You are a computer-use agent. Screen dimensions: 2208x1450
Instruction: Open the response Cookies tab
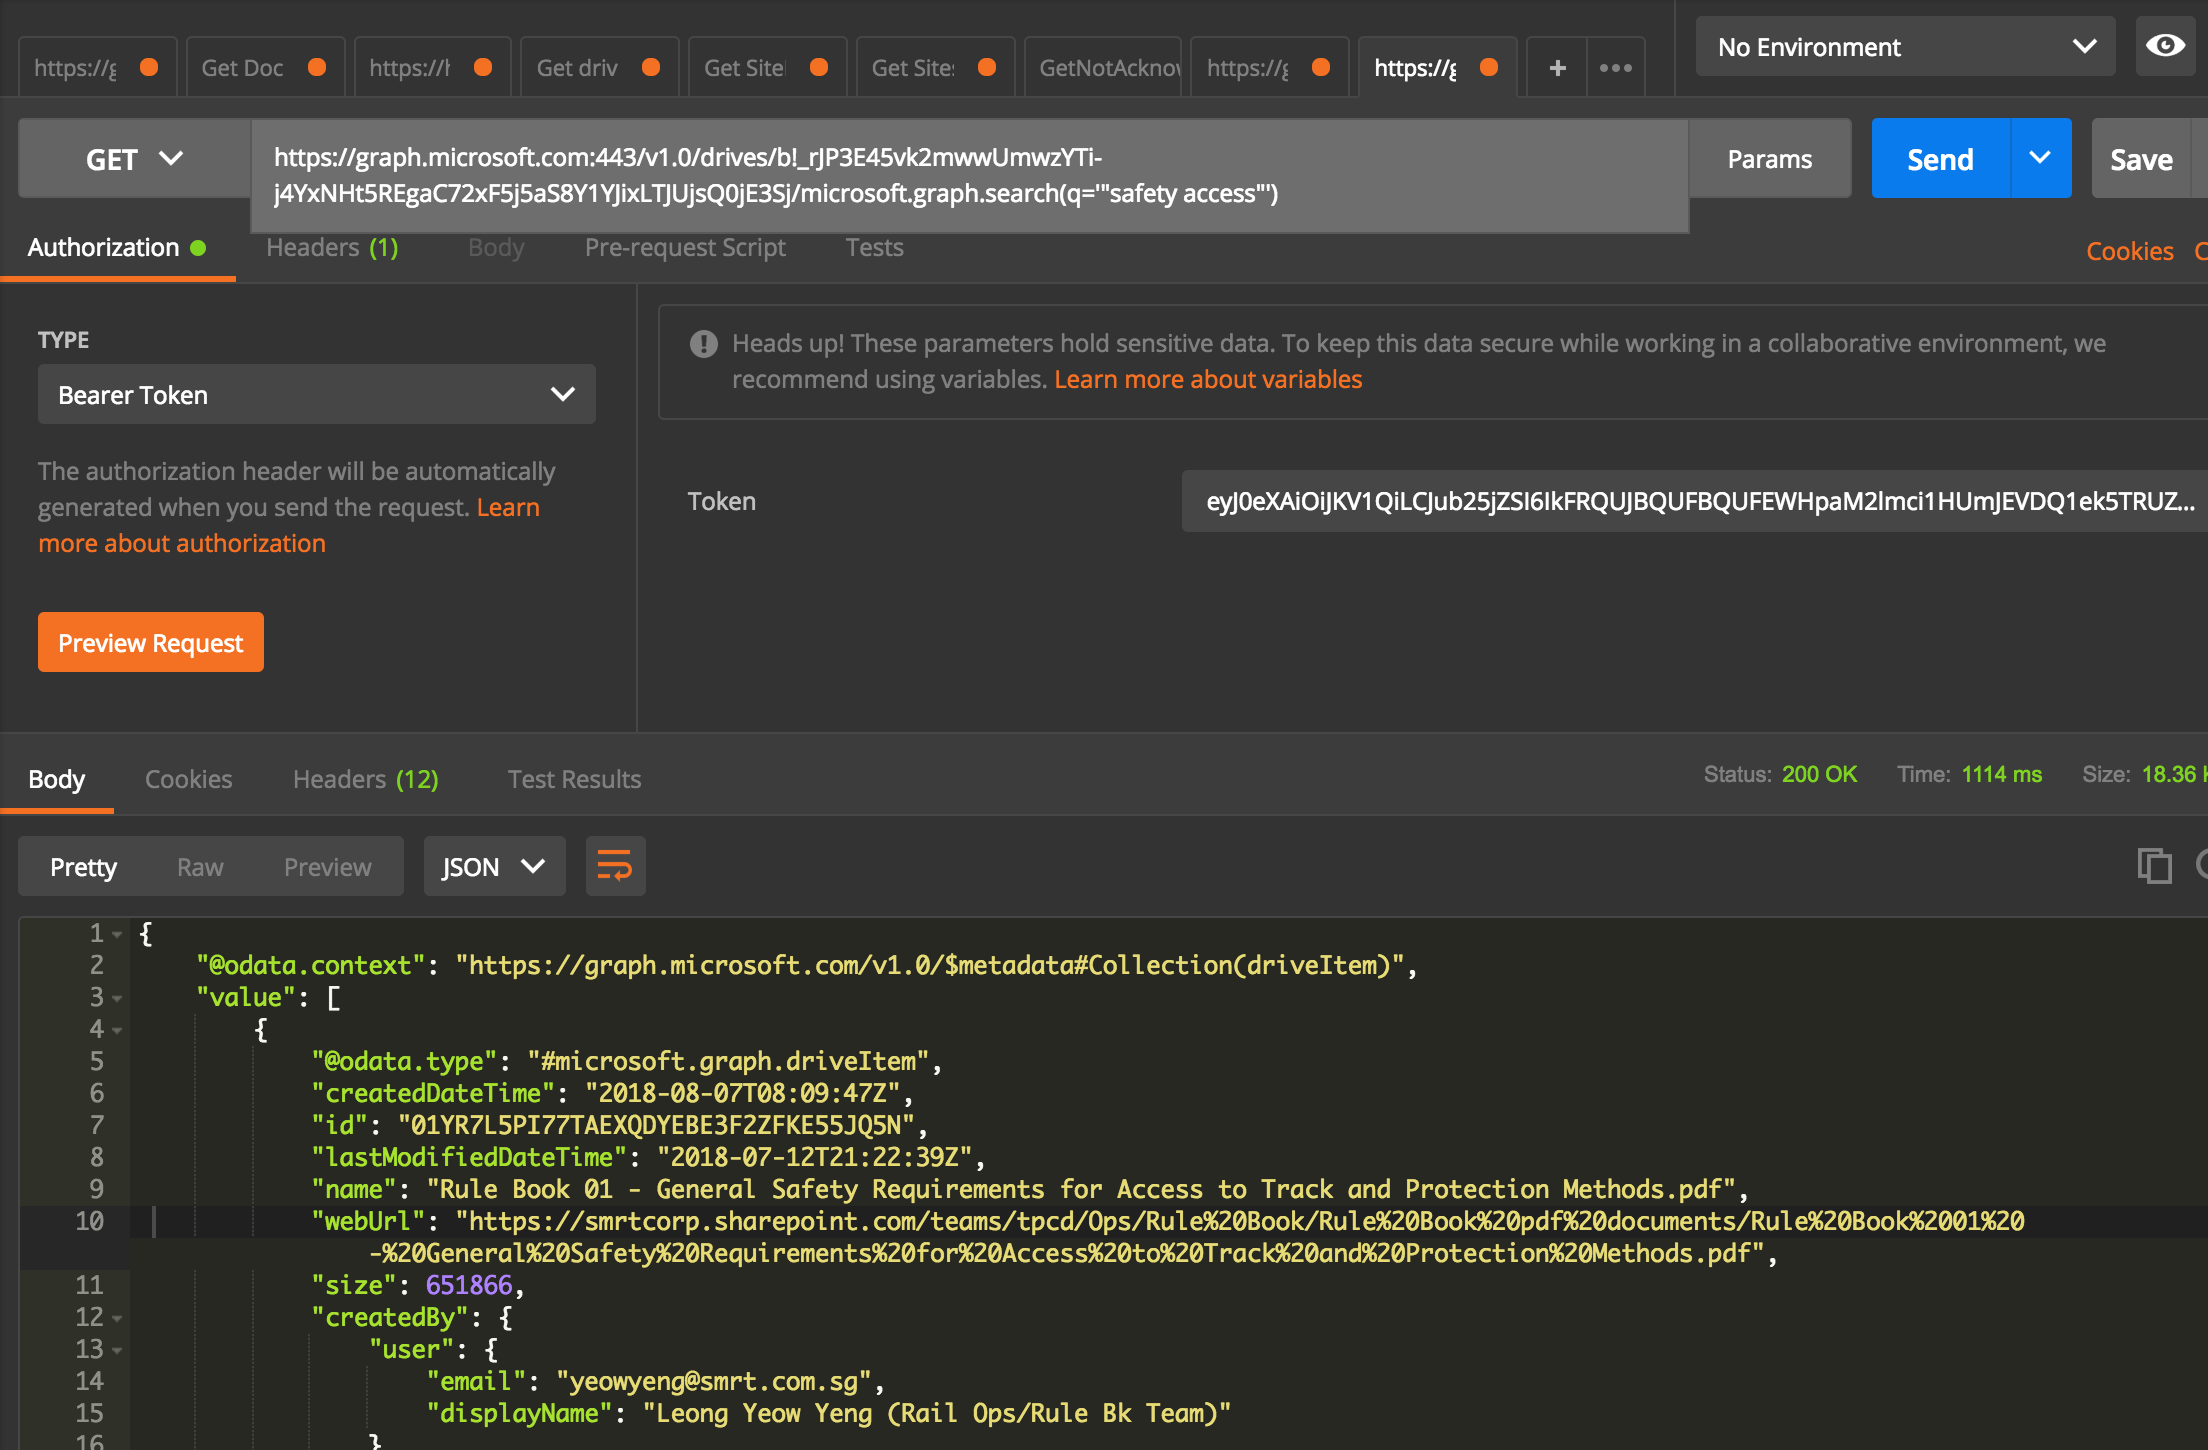point(188,779)
